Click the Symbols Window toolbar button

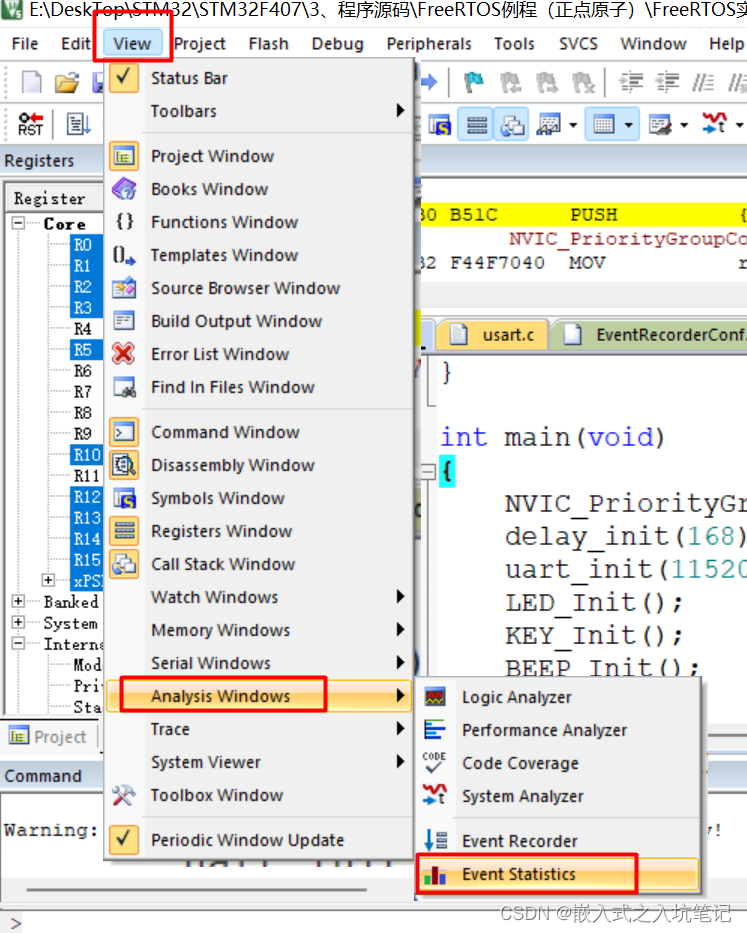440,125
